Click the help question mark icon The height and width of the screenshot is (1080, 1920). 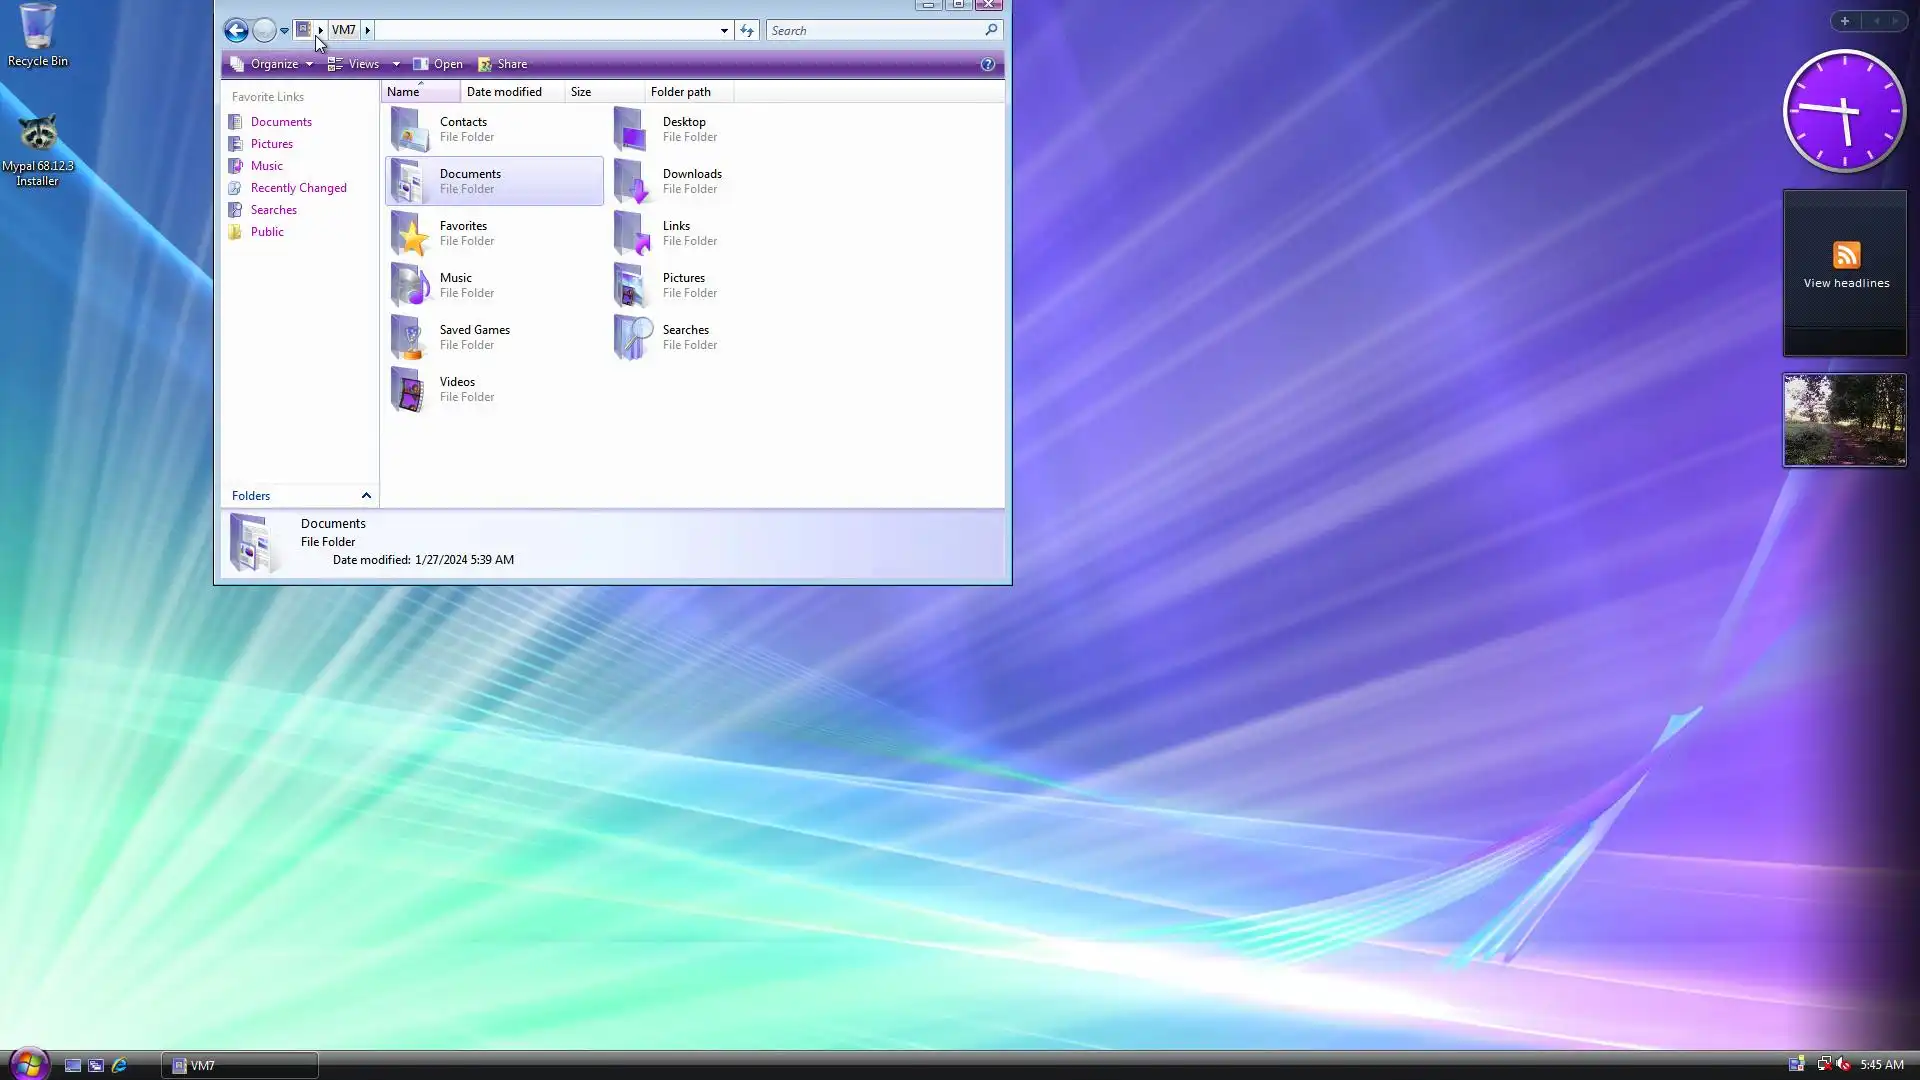(987, 64)
